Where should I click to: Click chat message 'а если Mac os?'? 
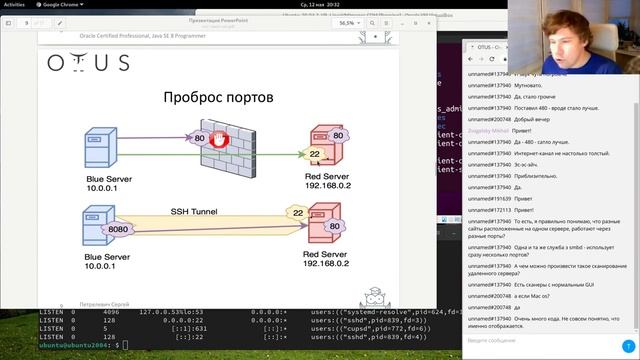(531, 296)
